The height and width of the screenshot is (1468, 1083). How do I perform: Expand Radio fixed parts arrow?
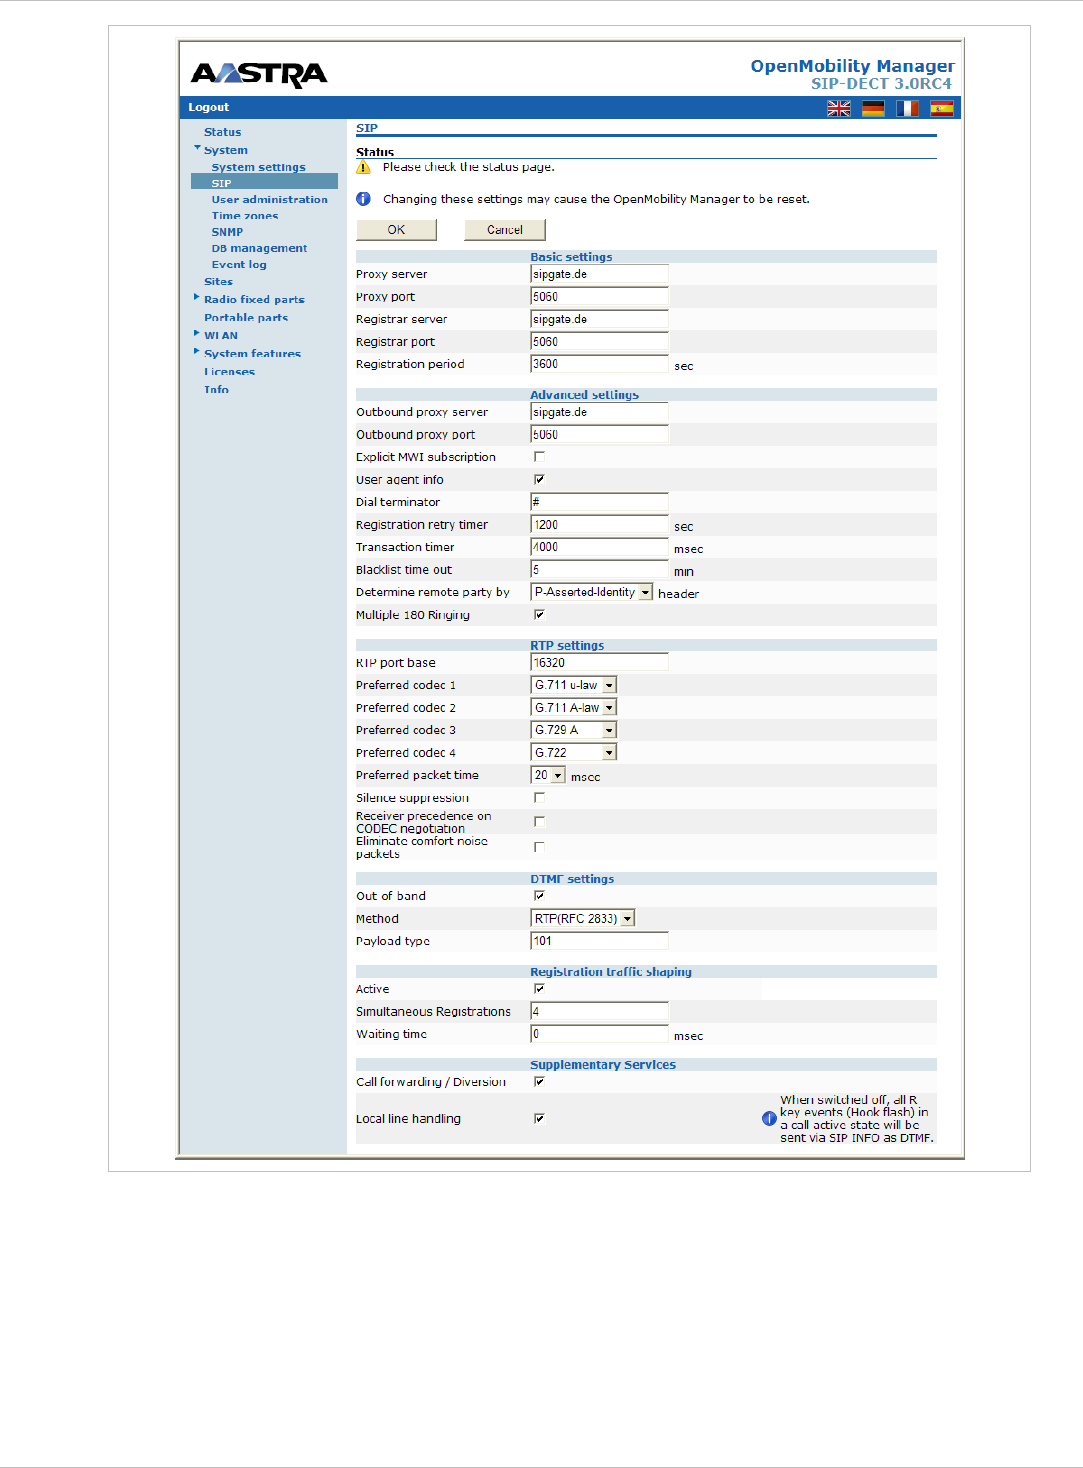[x=196, y=297]
